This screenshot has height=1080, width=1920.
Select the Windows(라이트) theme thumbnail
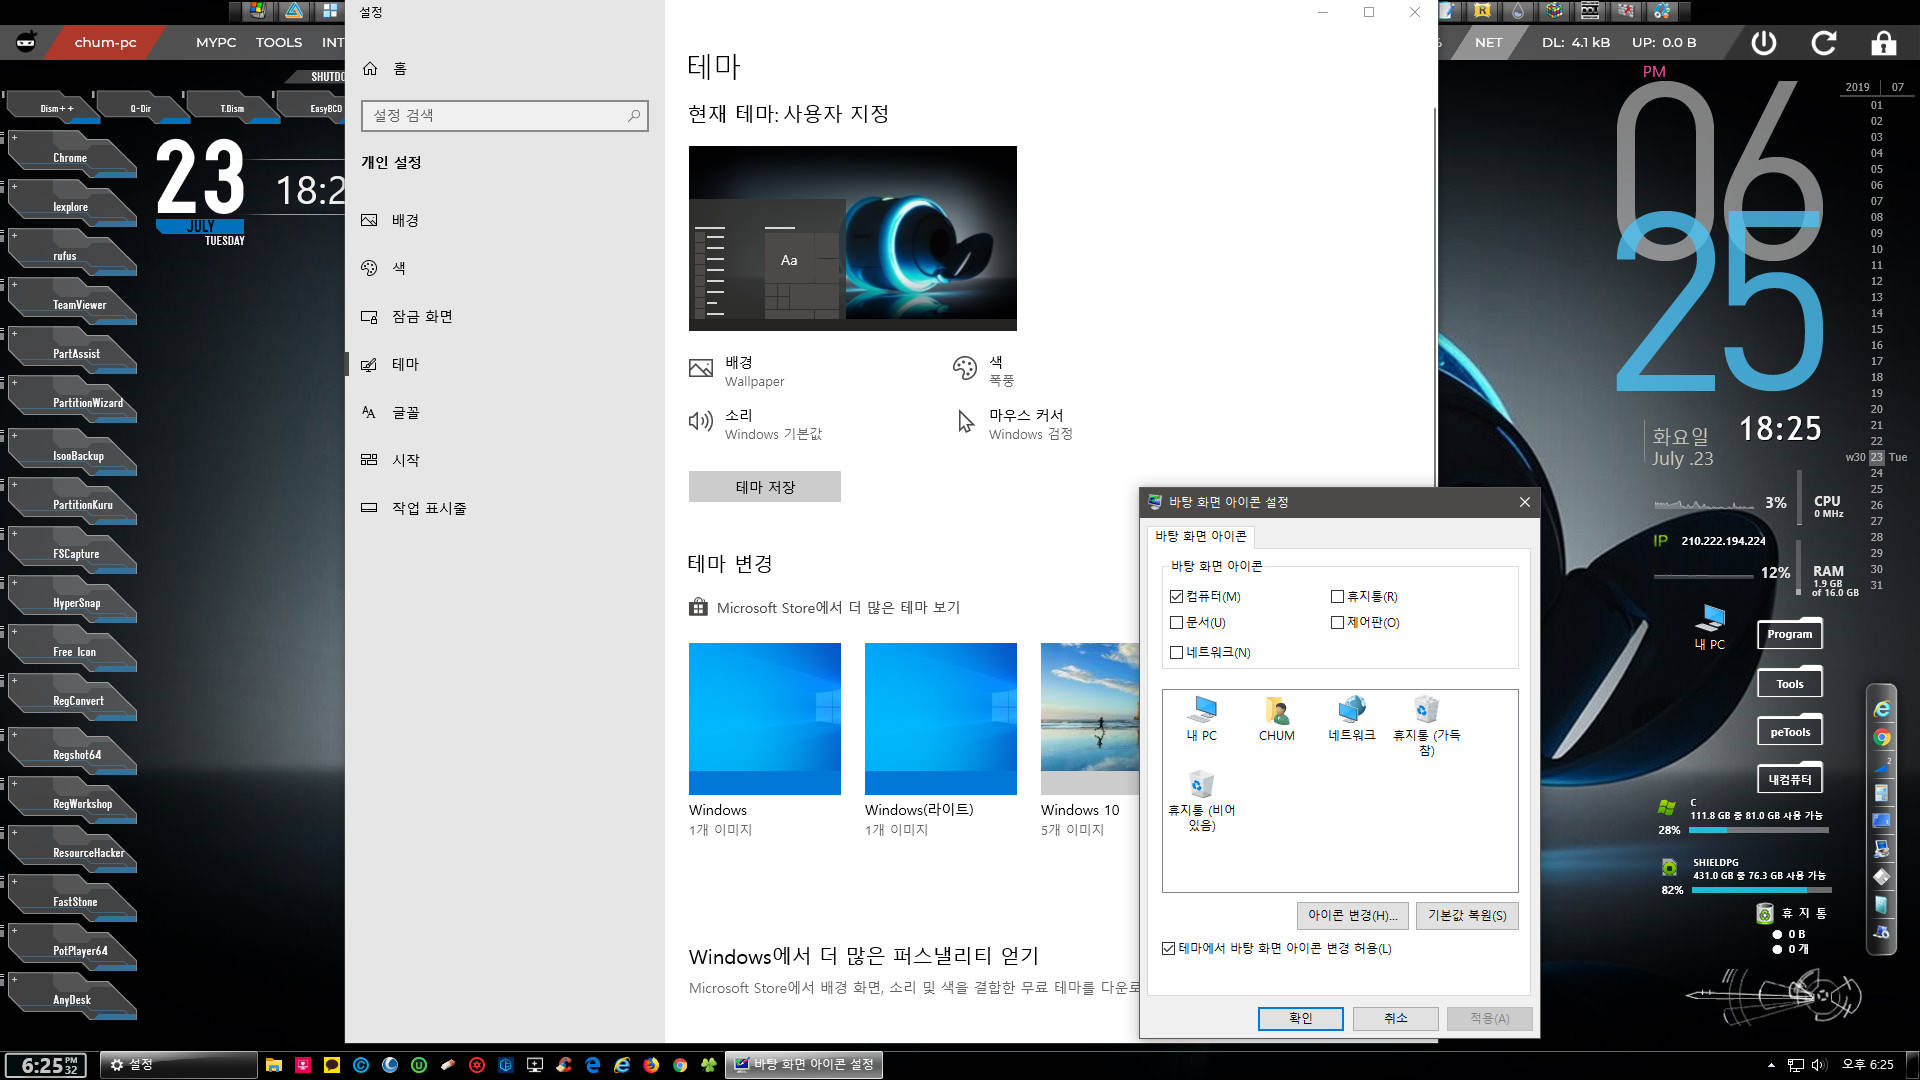coord(941,719)
